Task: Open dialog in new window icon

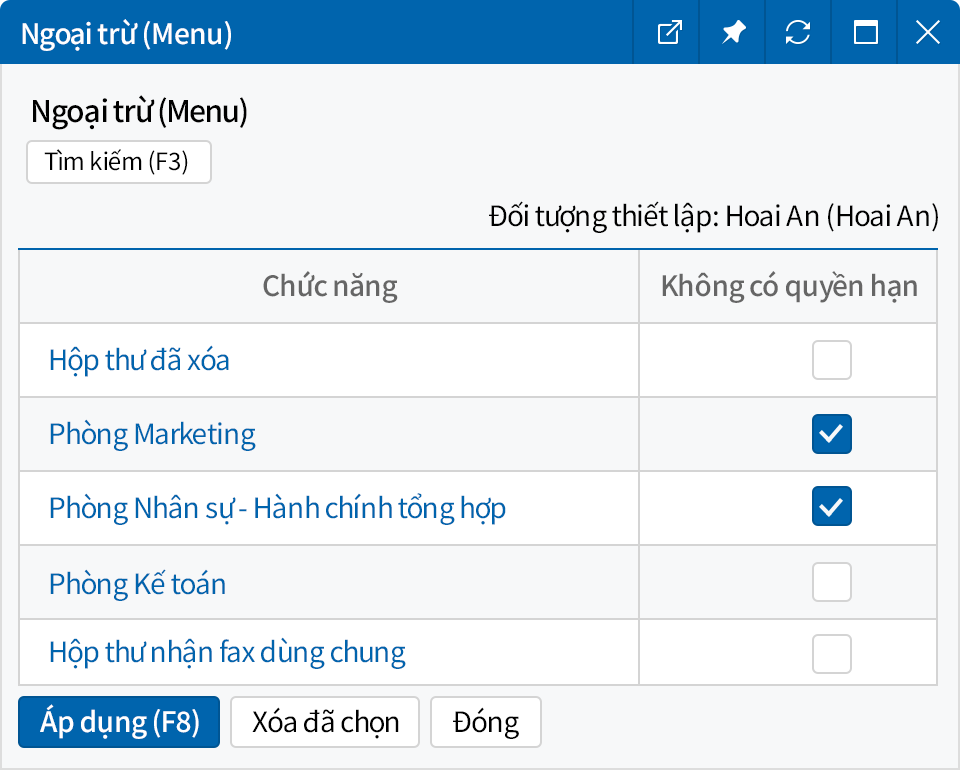Action: pyautogui.click(x=669, y=32)
